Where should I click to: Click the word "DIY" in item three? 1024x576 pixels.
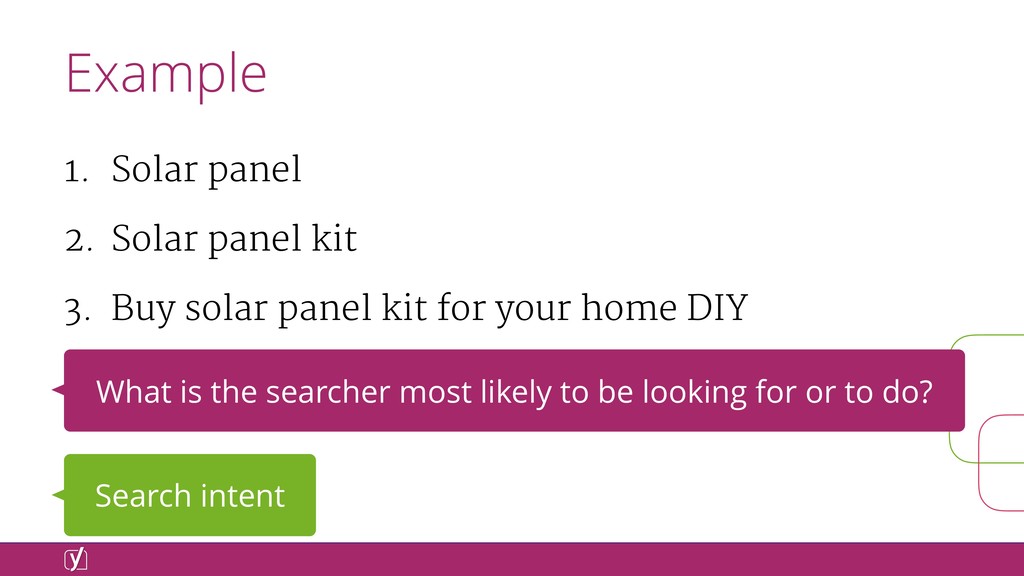click(x=717, y=308)
